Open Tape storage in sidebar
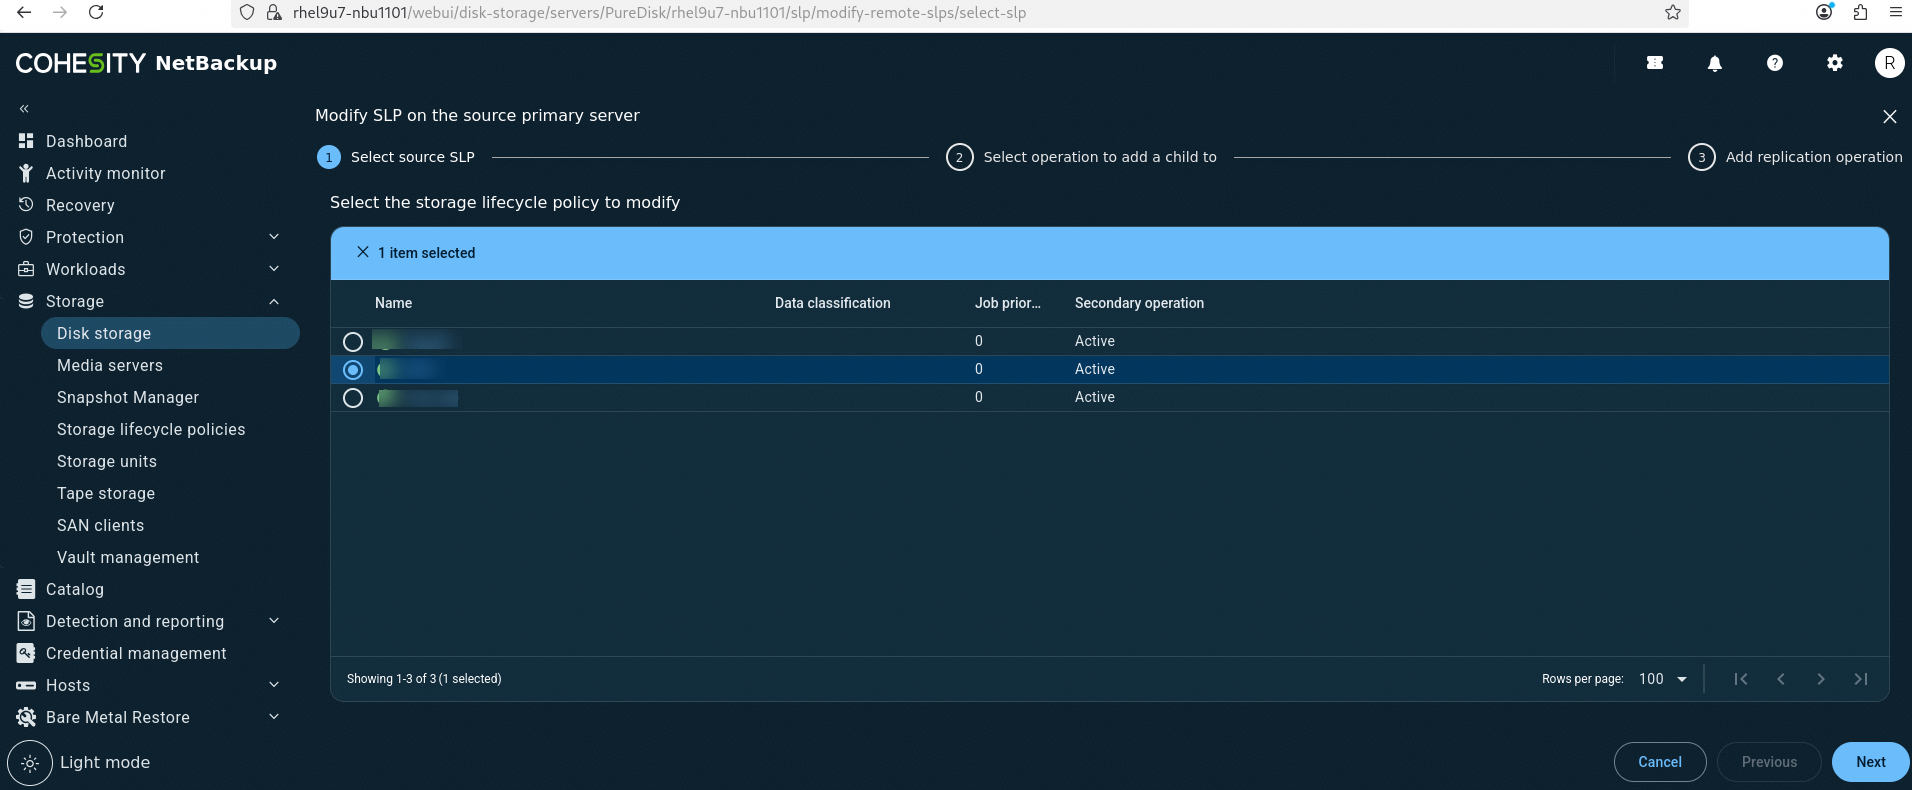This screenshot has height=790, width=1912. point(106,493)
